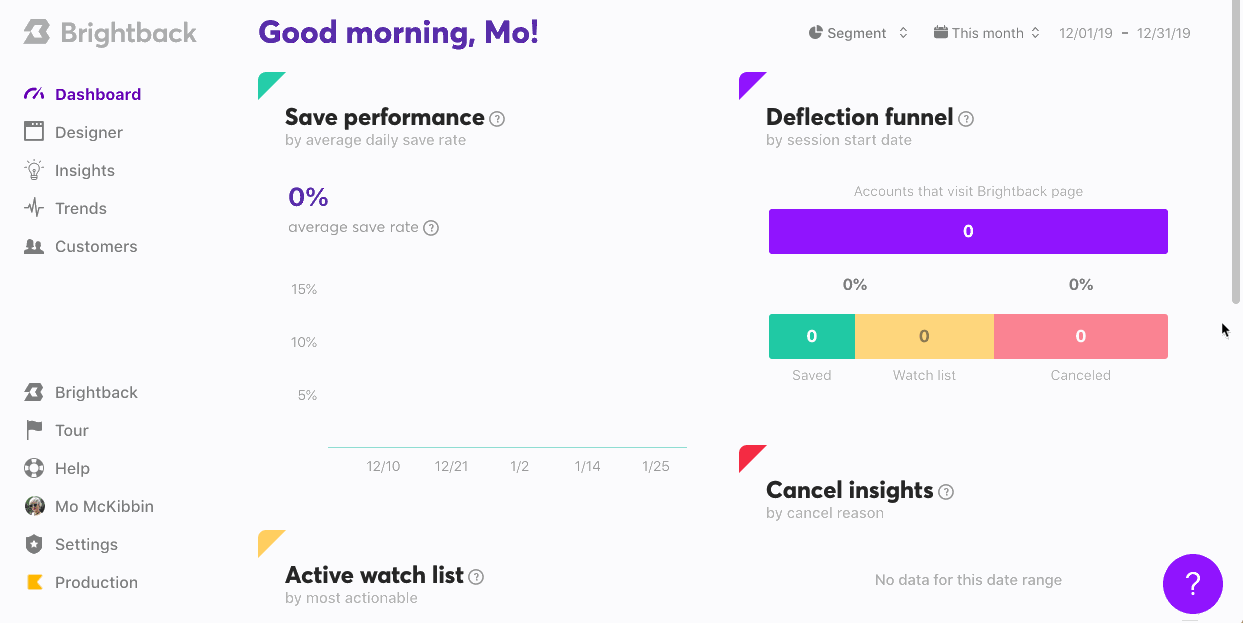Expand the Segment dropdown

click(858, 33)
